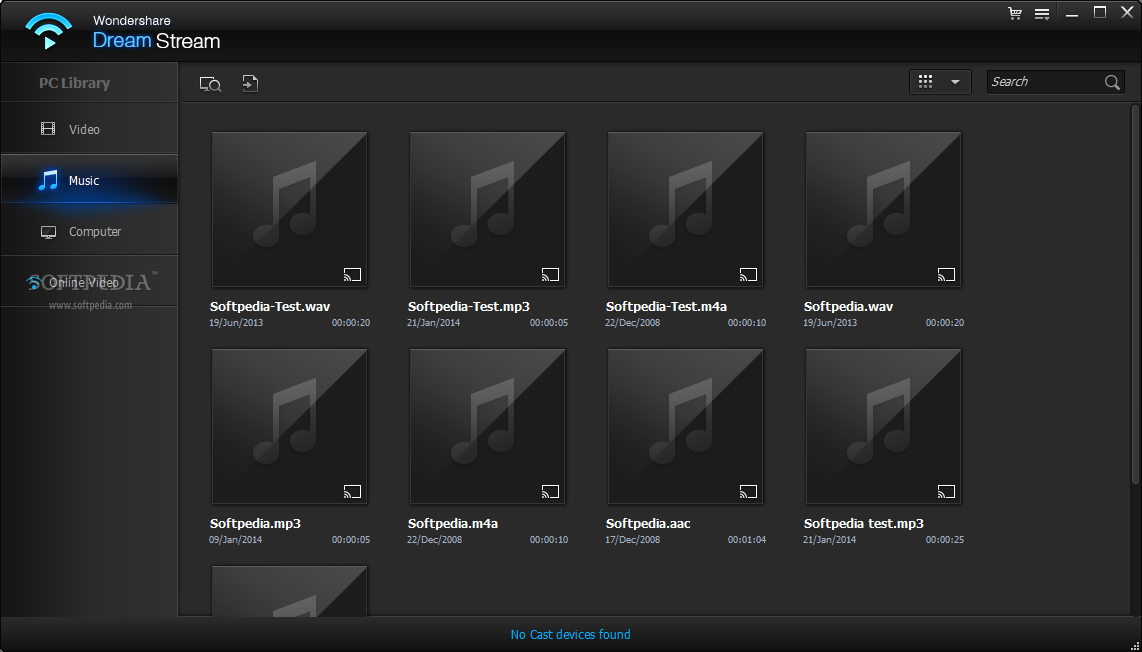
Task: Select the Music library section
Action: click(89, 180)
